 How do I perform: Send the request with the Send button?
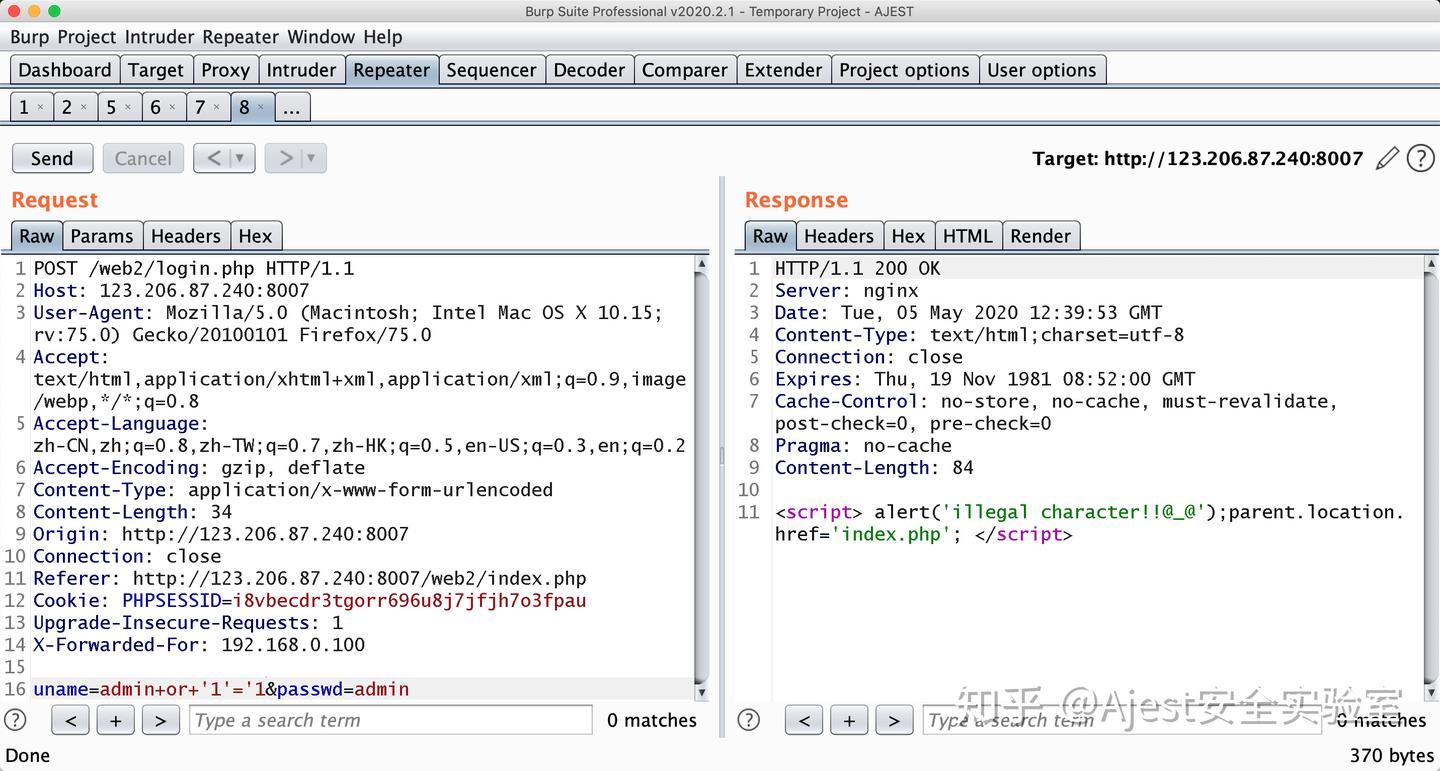point(52,158)
